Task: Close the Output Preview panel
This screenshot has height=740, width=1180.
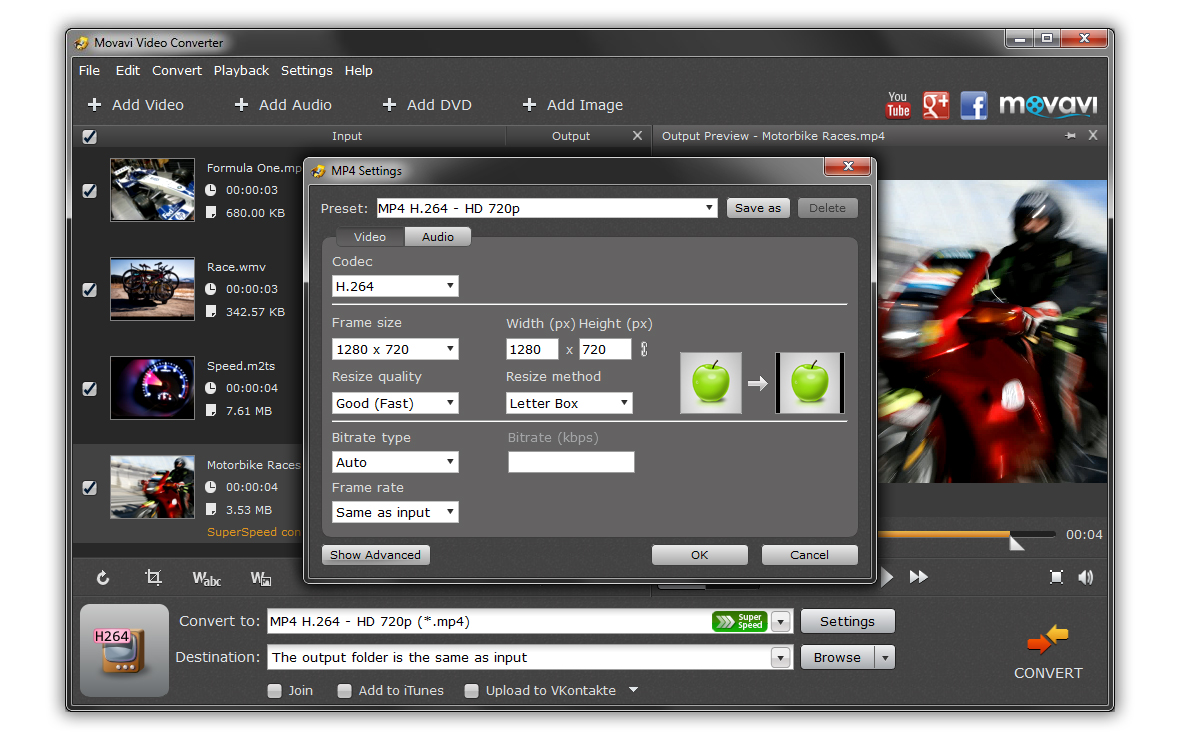Action: click(1093, 135)
